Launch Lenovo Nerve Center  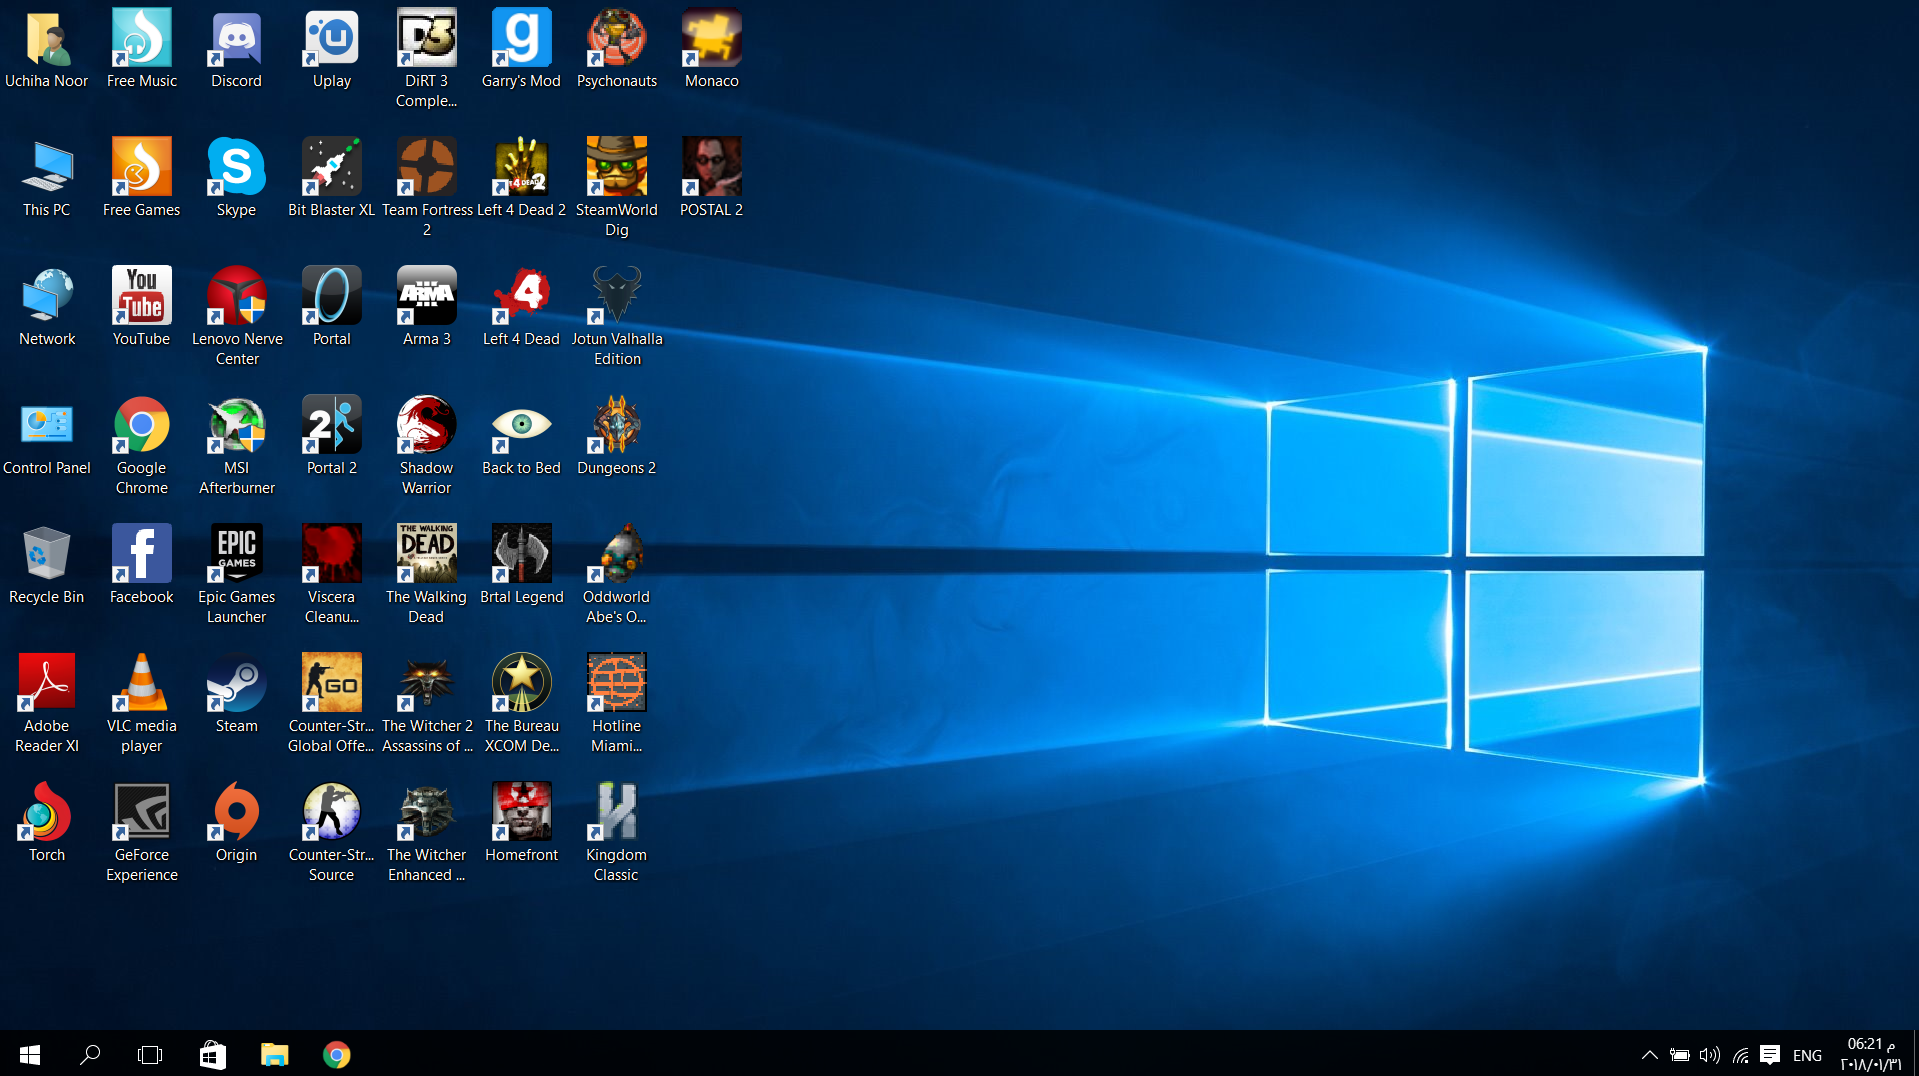click(x=237, y=296)
